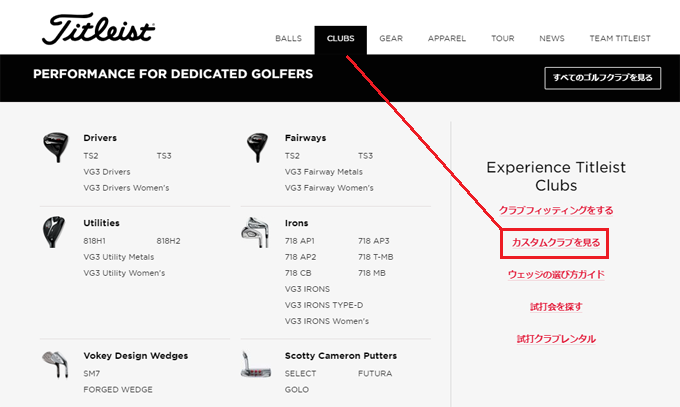
Task: Select TS3 under Drivers
Action: coord(164,156)
